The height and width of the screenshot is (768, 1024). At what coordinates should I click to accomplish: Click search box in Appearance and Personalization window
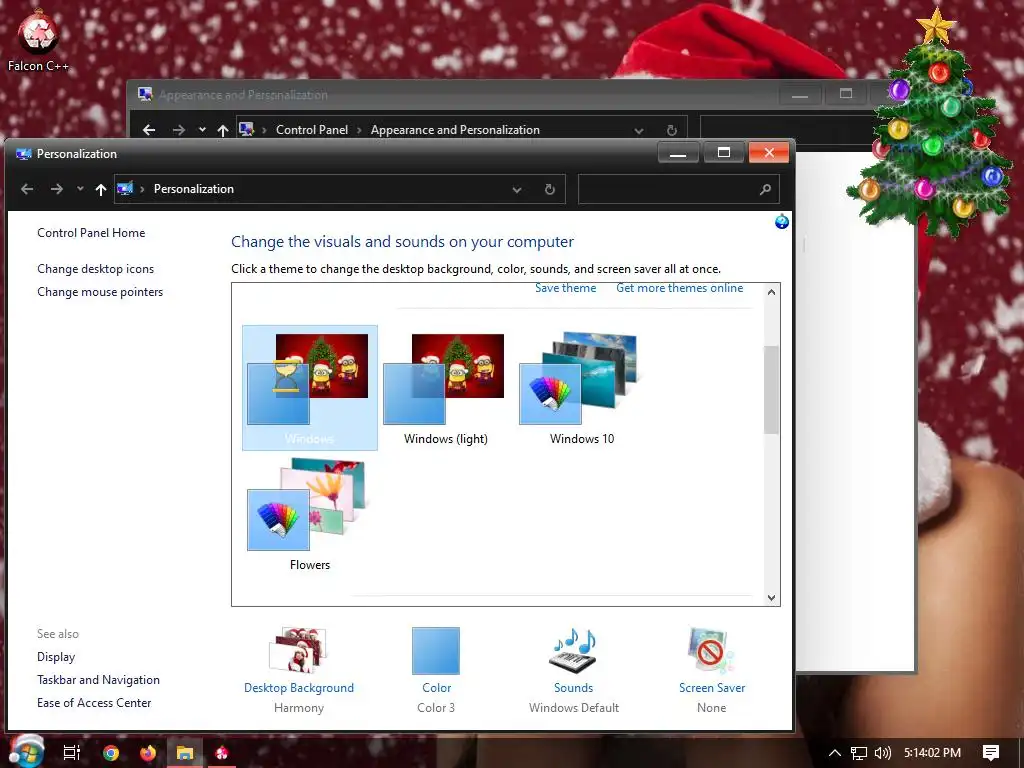tap(787, 129)
